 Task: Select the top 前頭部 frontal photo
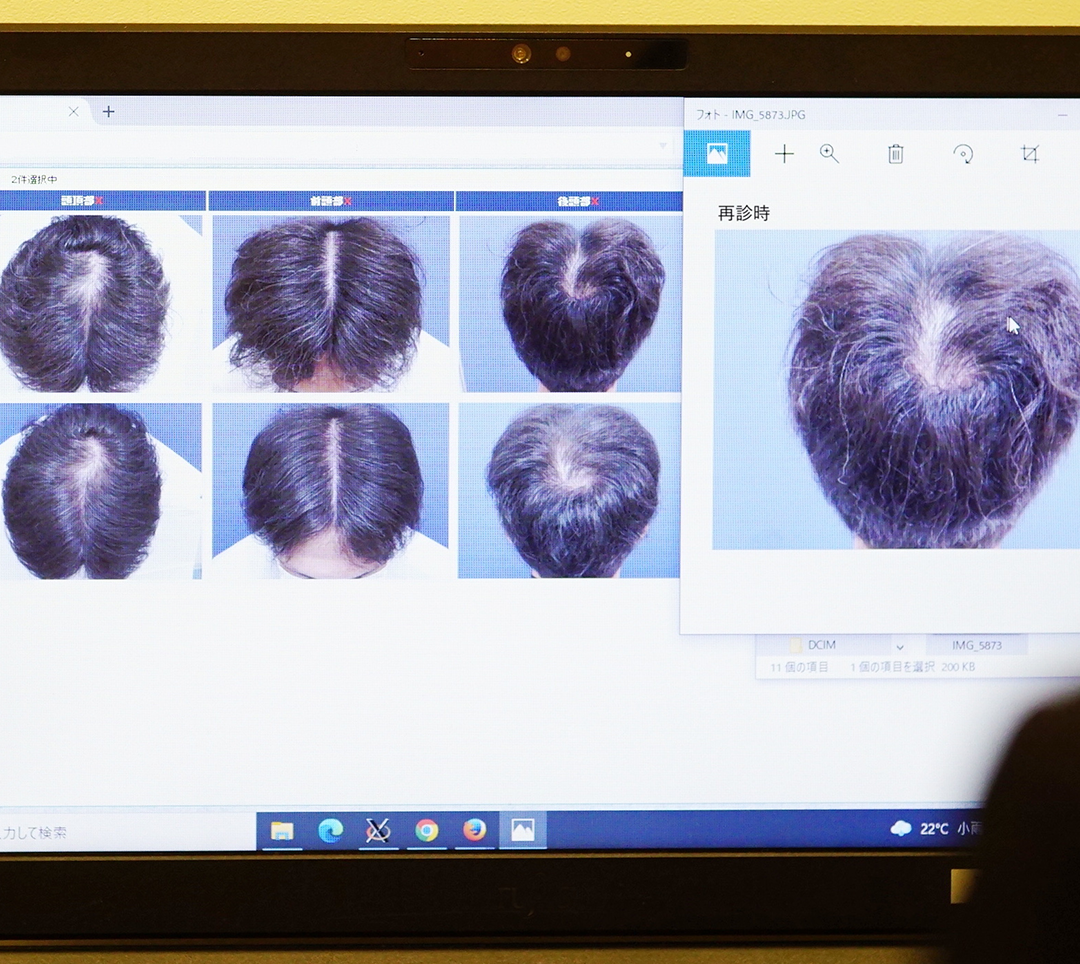[331, 304]
